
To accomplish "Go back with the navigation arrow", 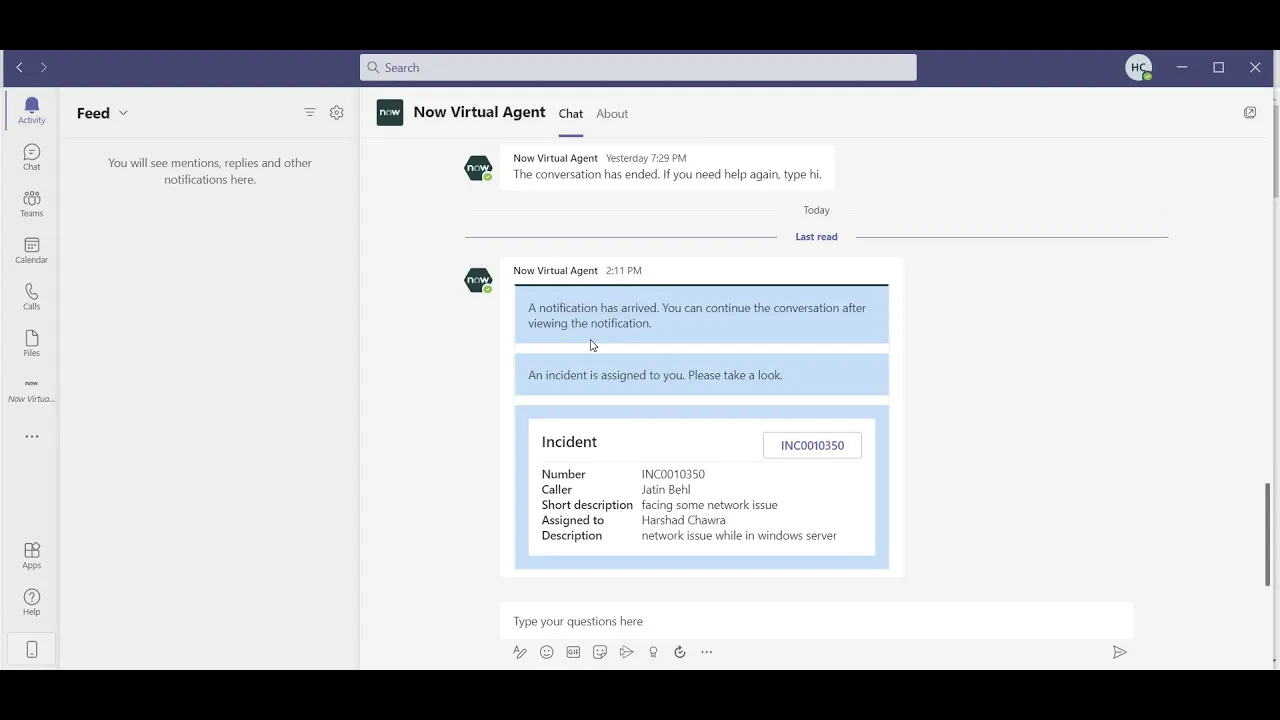I will coord(19,67).
